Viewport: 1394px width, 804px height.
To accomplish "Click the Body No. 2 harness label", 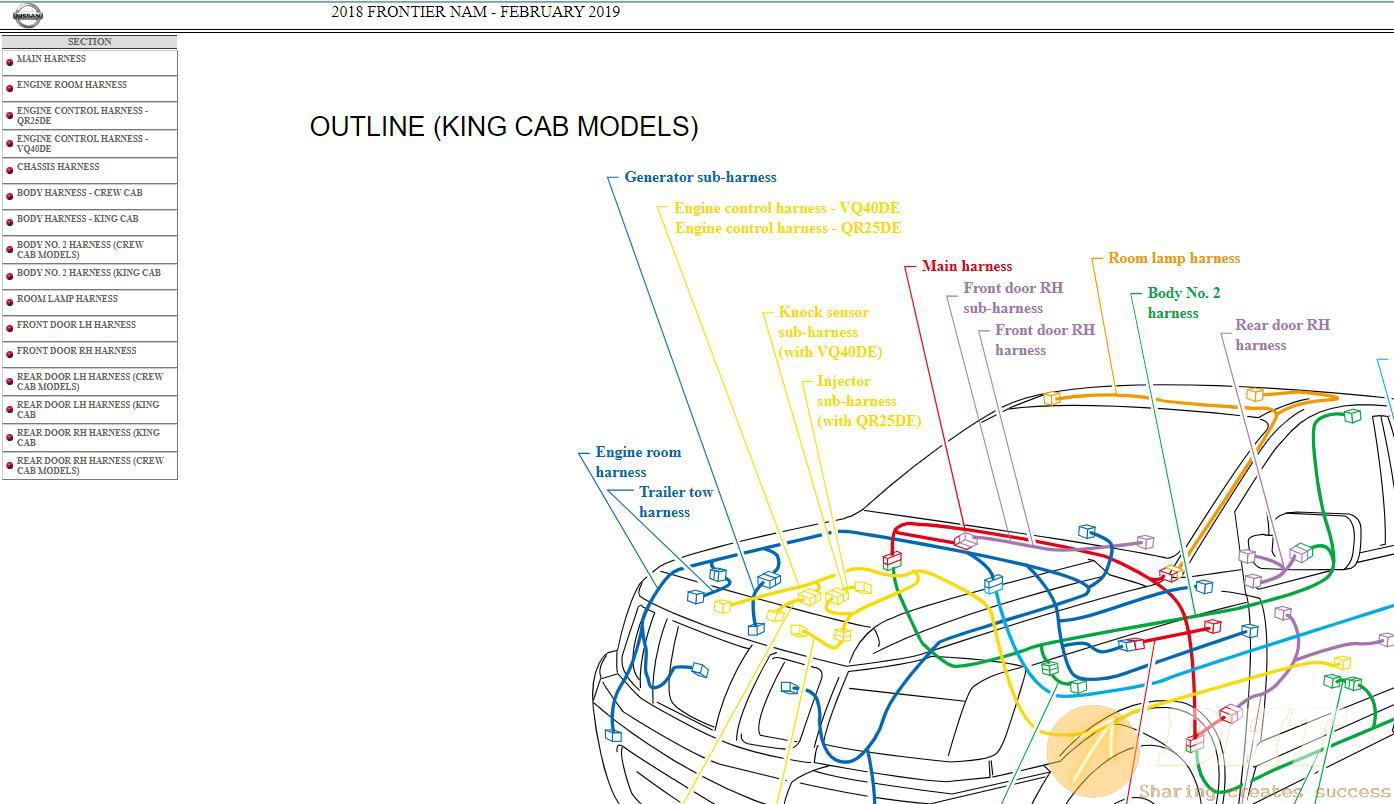I will [x=1184, y=303].
